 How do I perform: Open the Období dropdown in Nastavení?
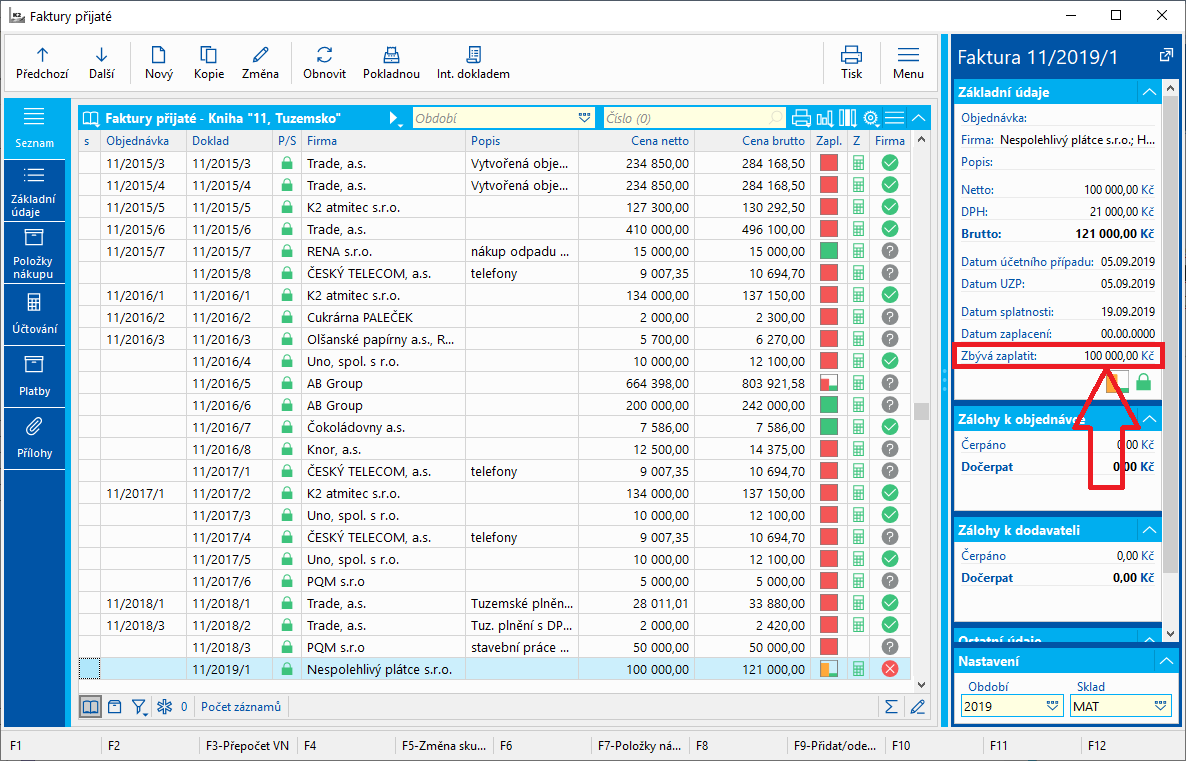pyautogui.click(x=1051, y=706)
